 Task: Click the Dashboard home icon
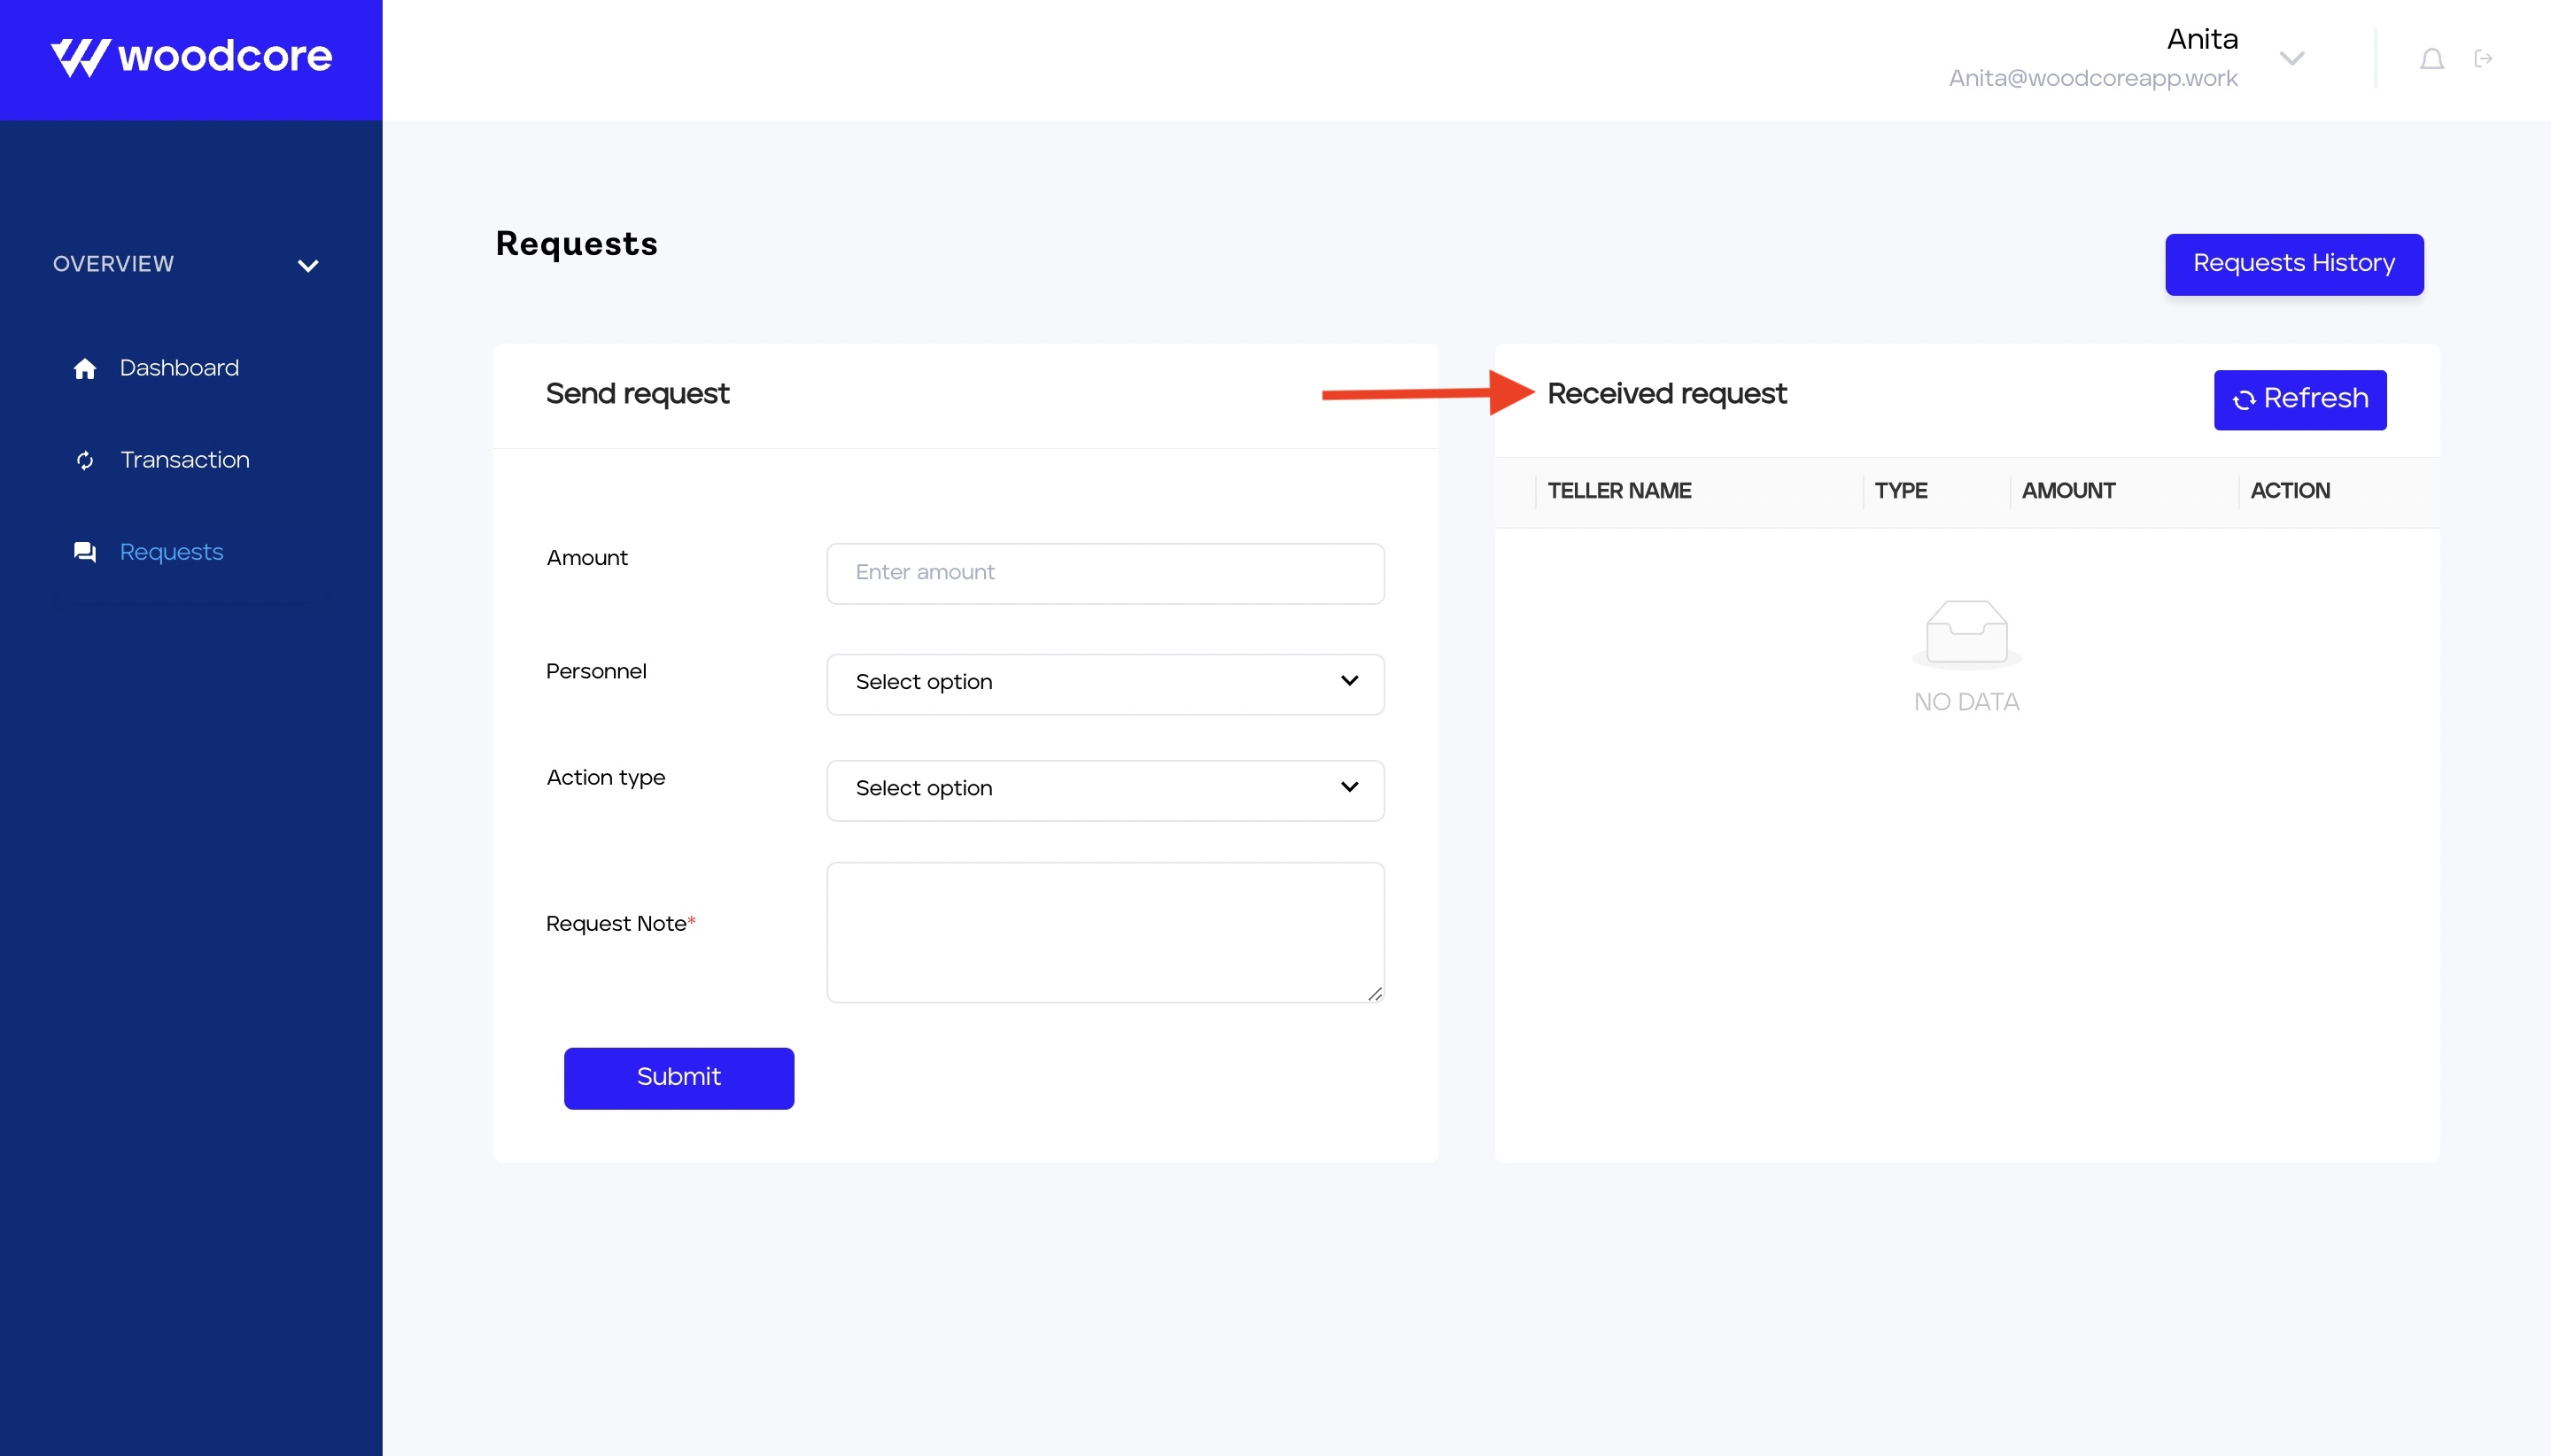[85, 369]
